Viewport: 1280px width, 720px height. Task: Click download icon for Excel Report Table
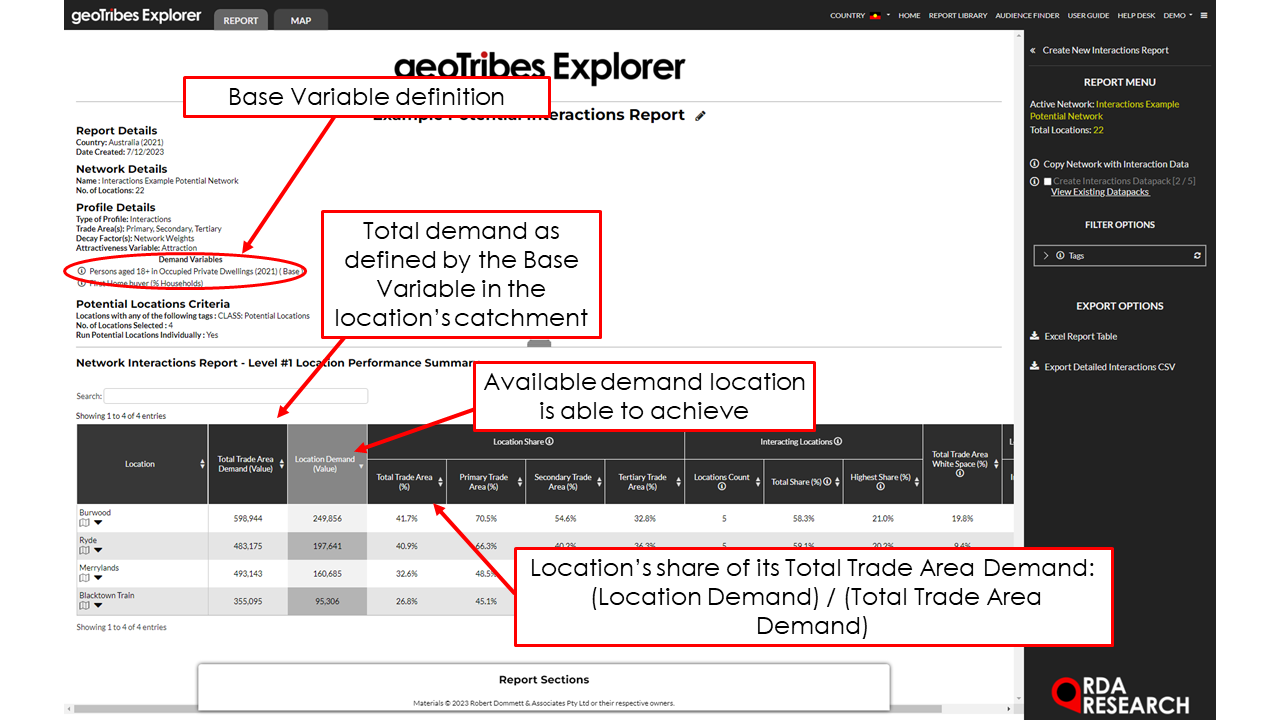(x=1034, y=337)
